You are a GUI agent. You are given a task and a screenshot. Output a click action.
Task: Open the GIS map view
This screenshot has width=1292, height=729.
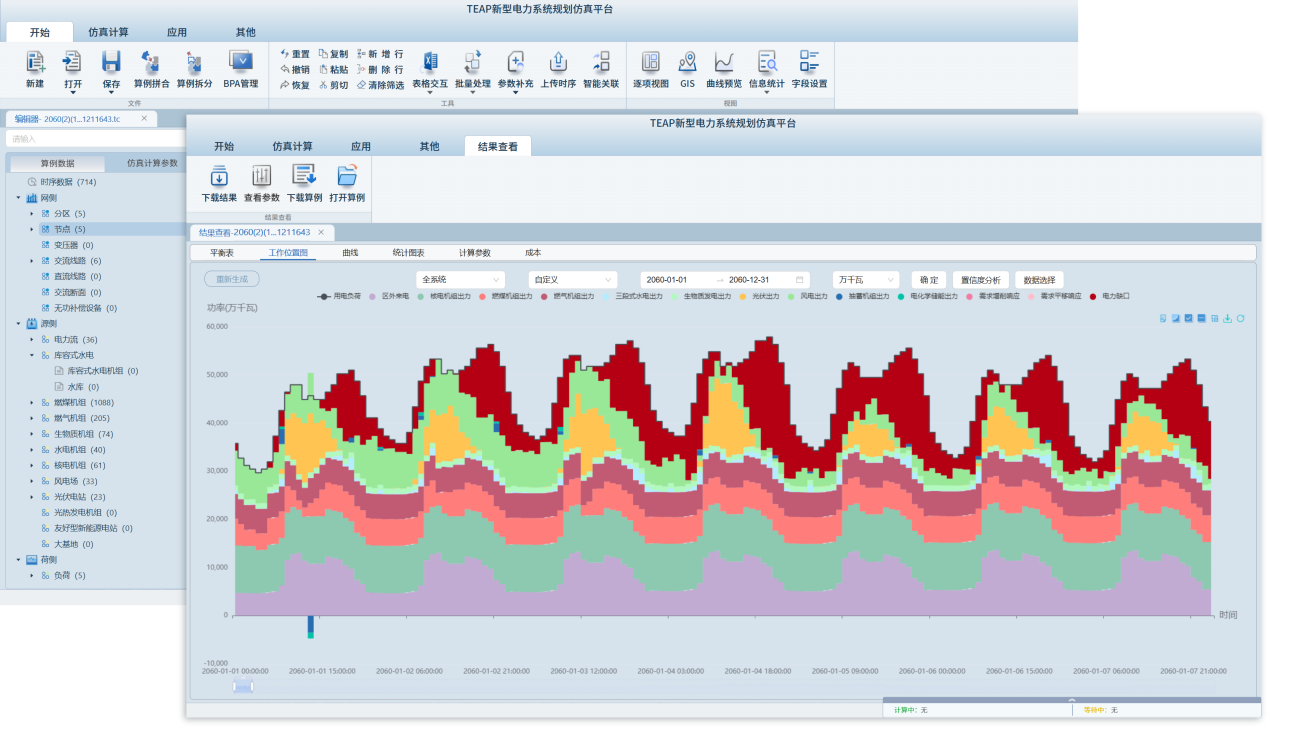(x=687, y=63)
